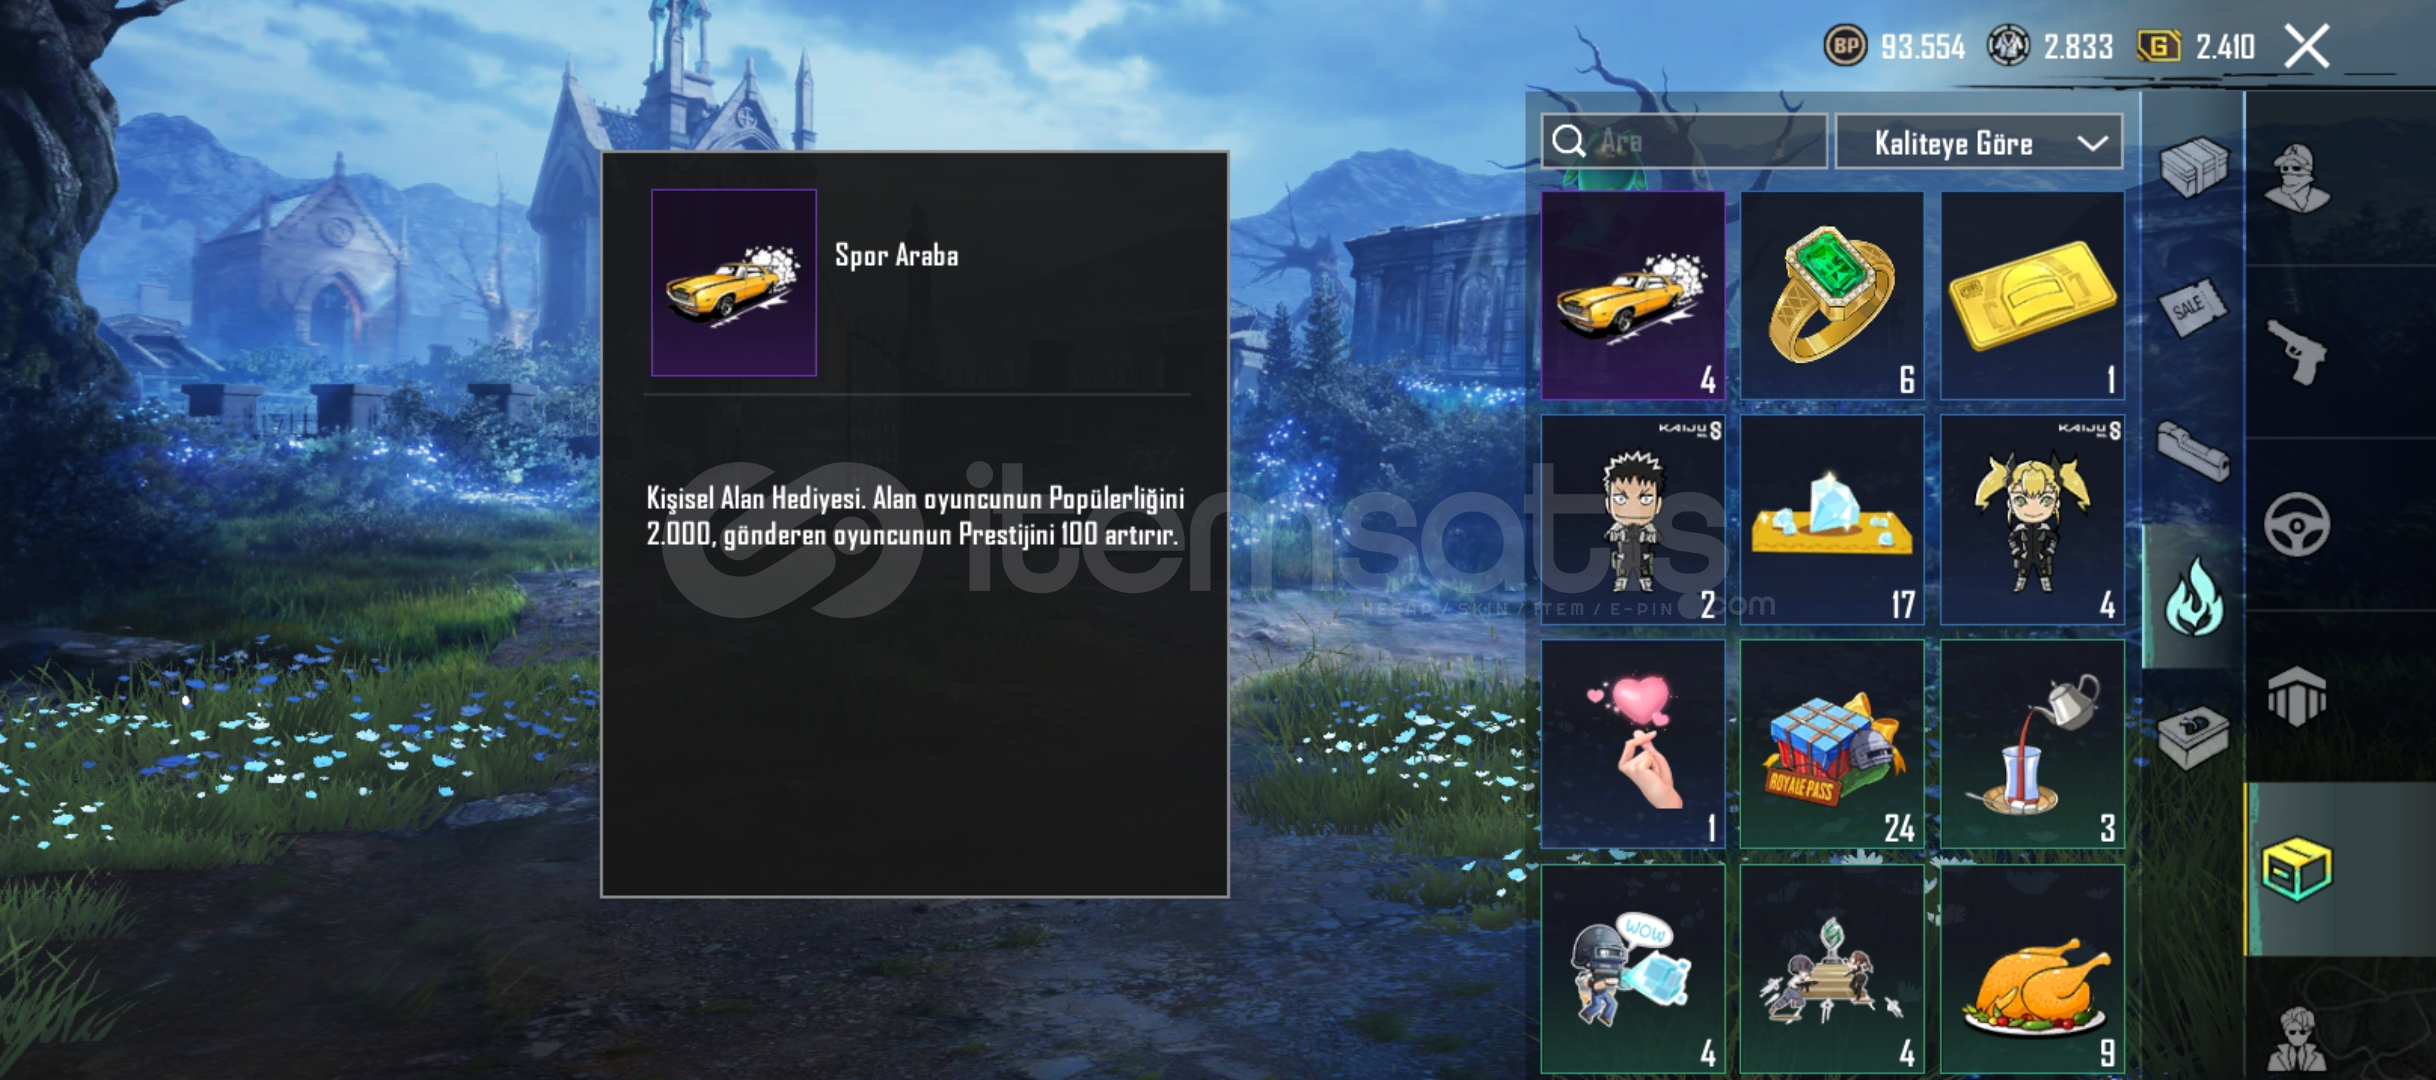Open the SALE ticket category
The image size is (2436, 1080).
tap(2194, 308)
